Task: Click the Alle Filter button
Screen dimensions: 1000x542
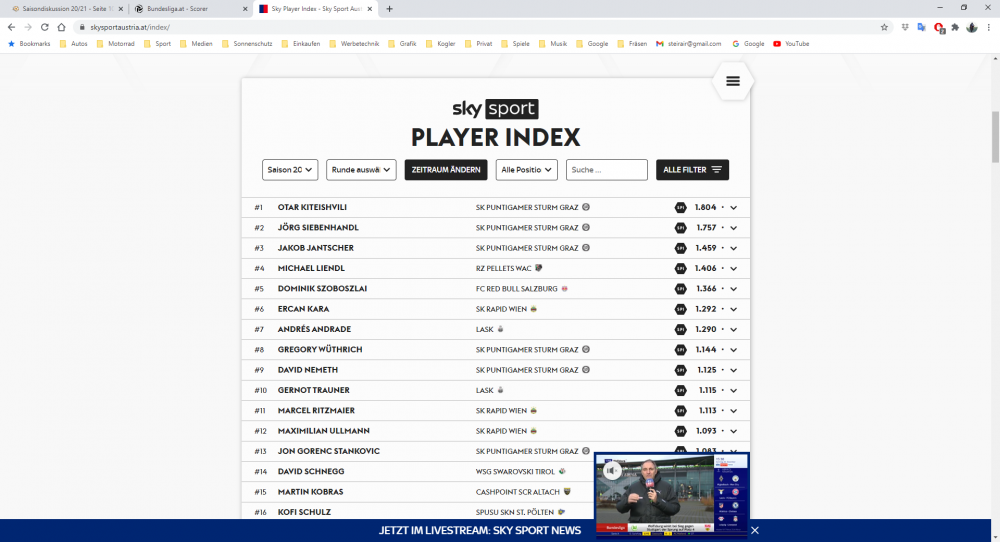Action: point(692,170)
